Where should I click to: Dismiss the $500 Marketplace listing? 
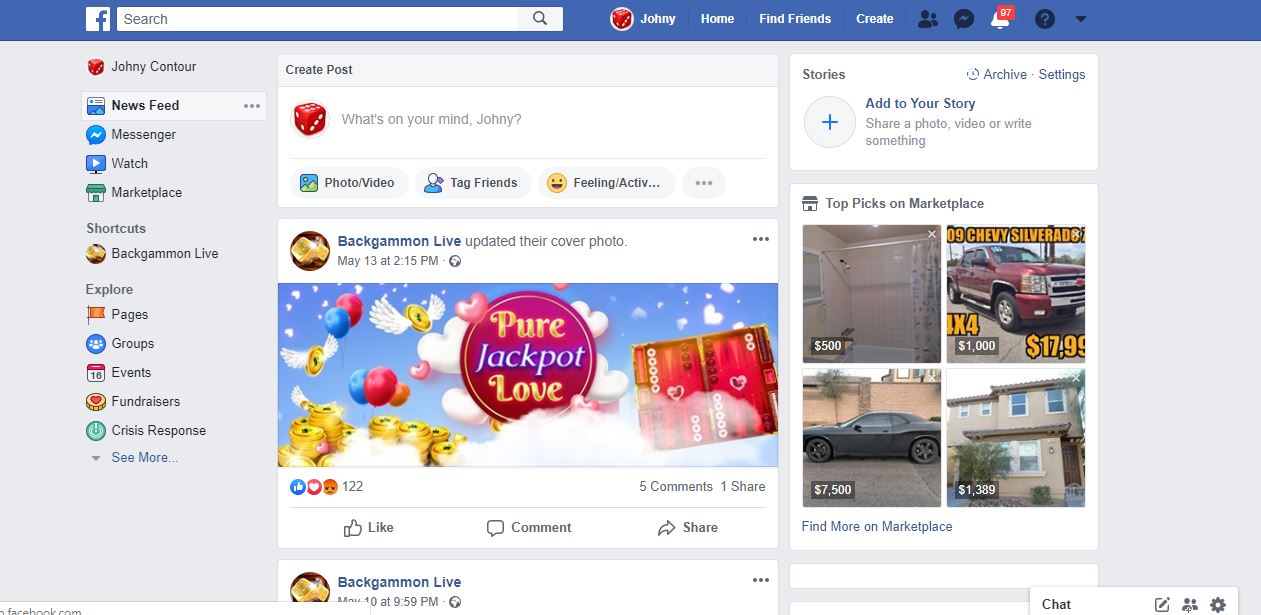coord(932,234)
